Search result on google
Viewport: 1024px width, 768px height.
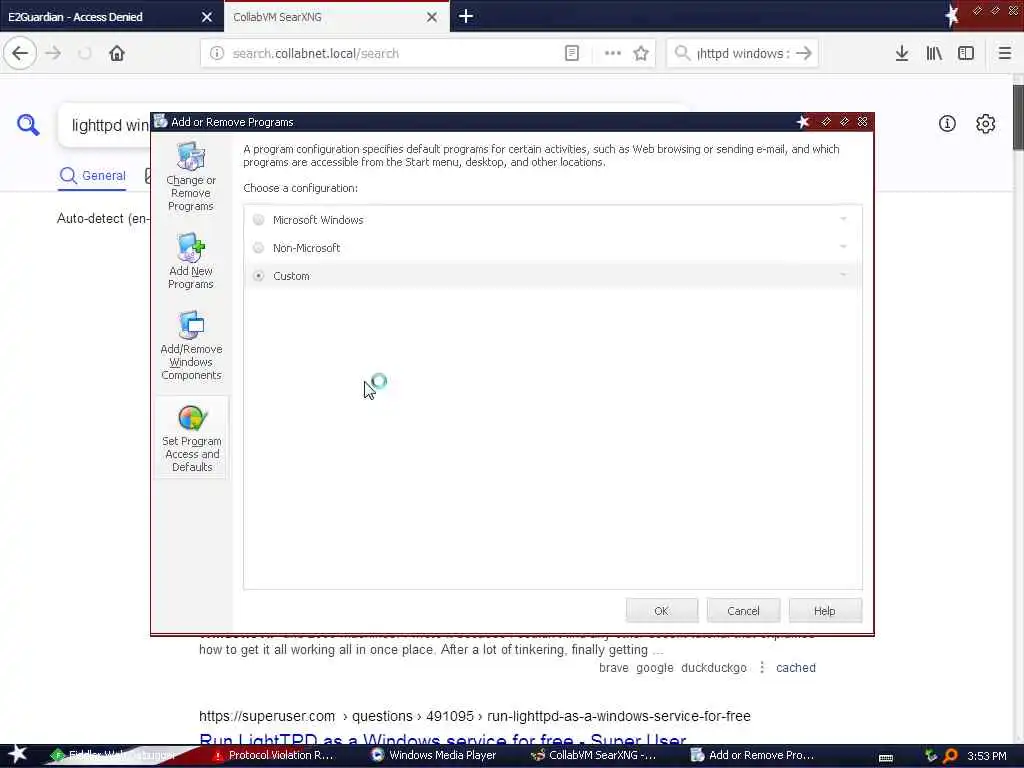(x=654, y=667)
